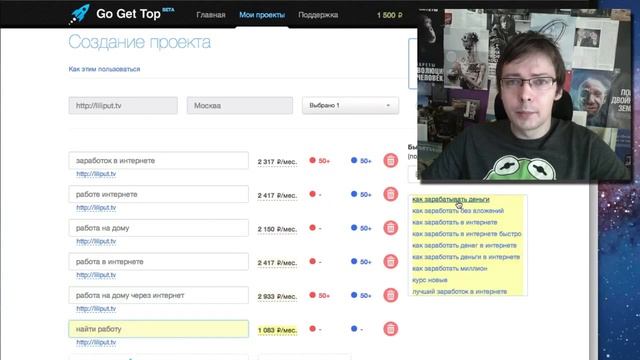This screenshot has width=640, height=360.
Task: Delete the 'работа в интернете' keyword row
Action: point(390,262)
